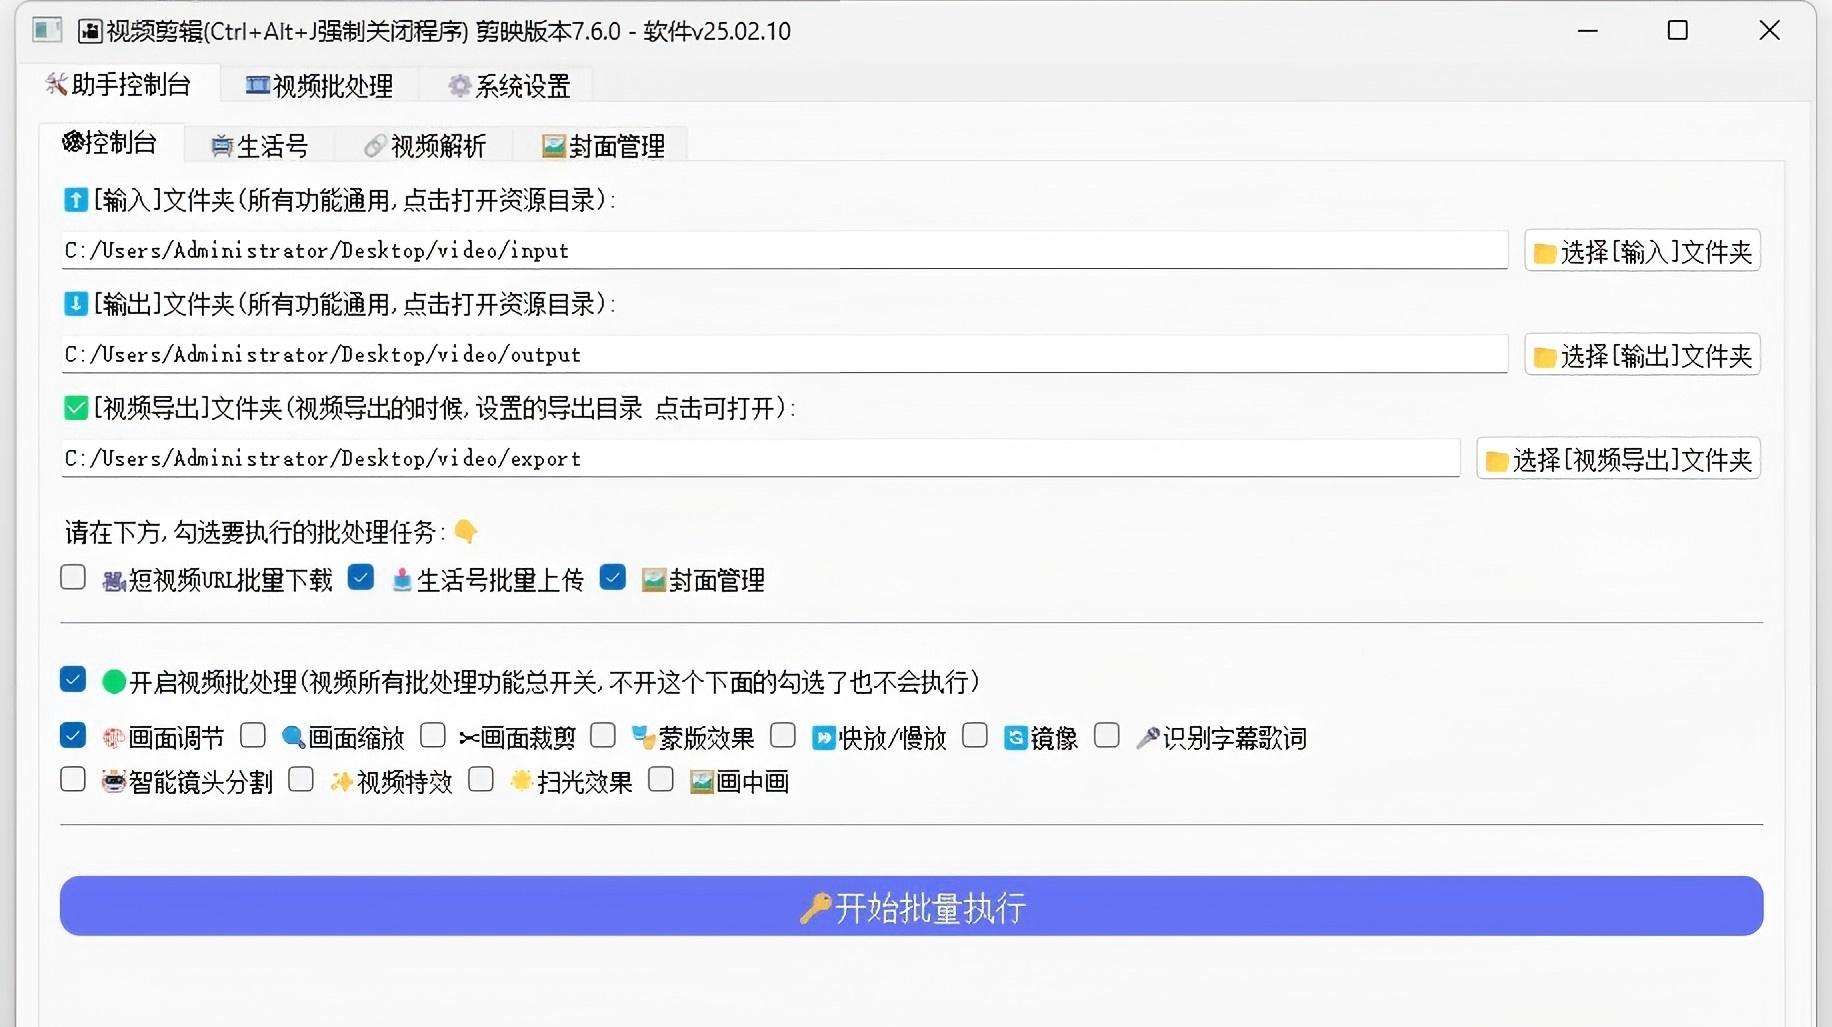Enable the 短视频URL批量下载 checkbox
Image resolution: width=1832 pixels, height=1027 pixels.
(73, 577)
